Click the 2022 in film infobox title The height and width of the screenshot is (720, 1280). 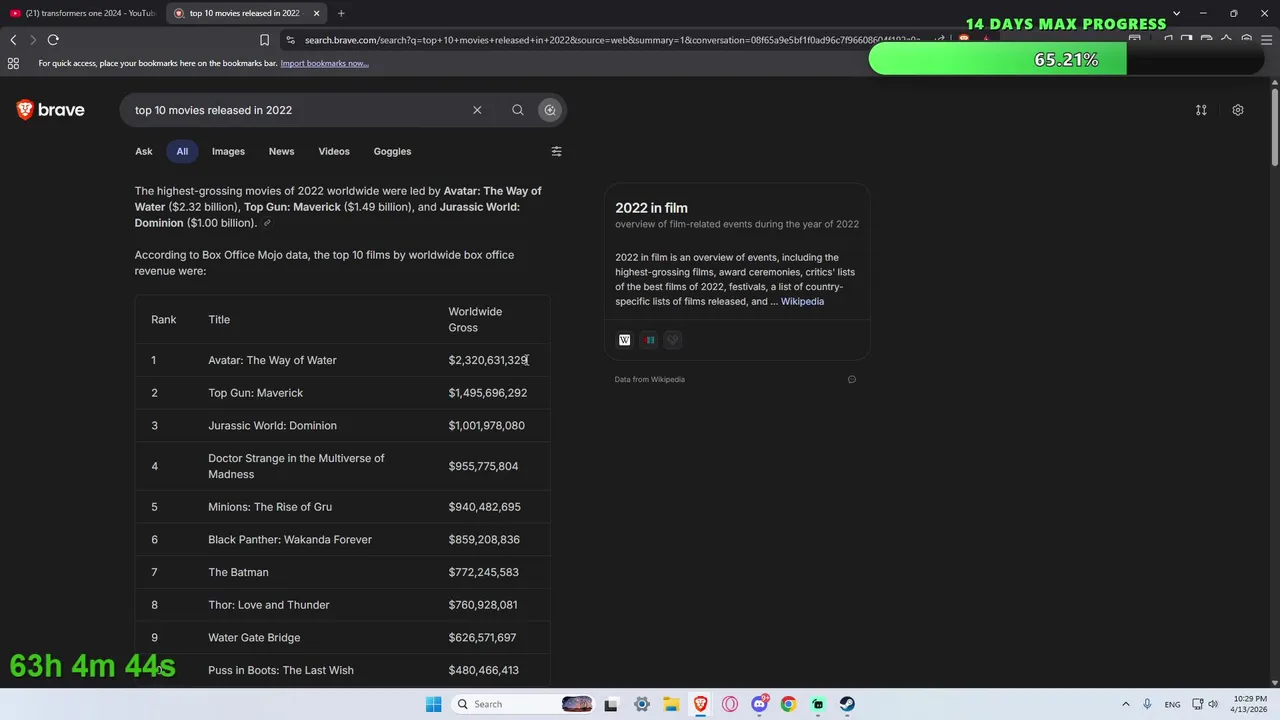click(x=651, y=208)
